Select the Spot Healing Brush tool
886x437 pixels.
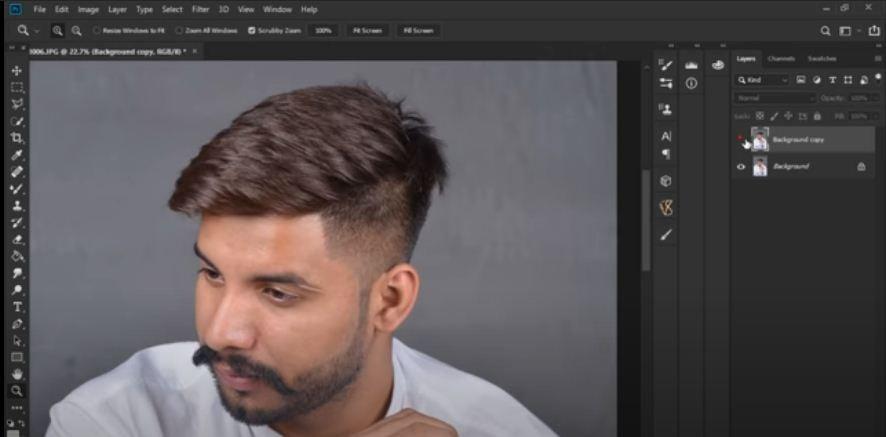[17, 172]
